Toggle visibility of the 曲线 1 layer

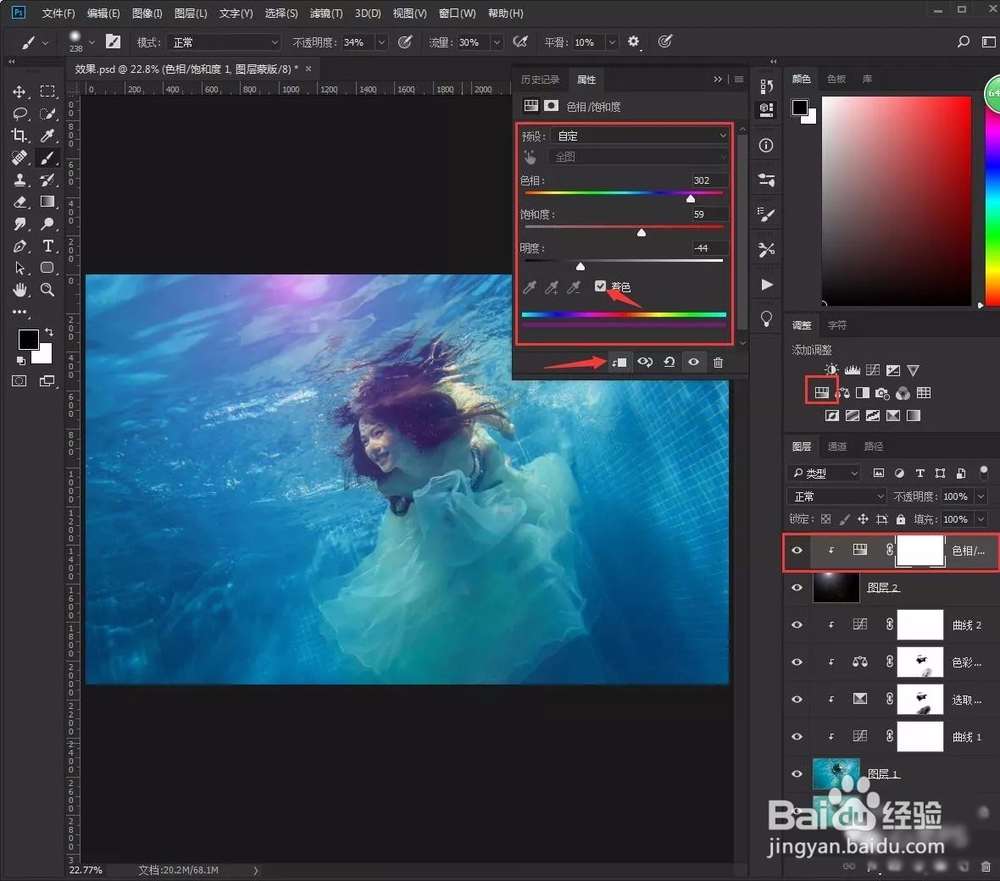click(797, 737)
